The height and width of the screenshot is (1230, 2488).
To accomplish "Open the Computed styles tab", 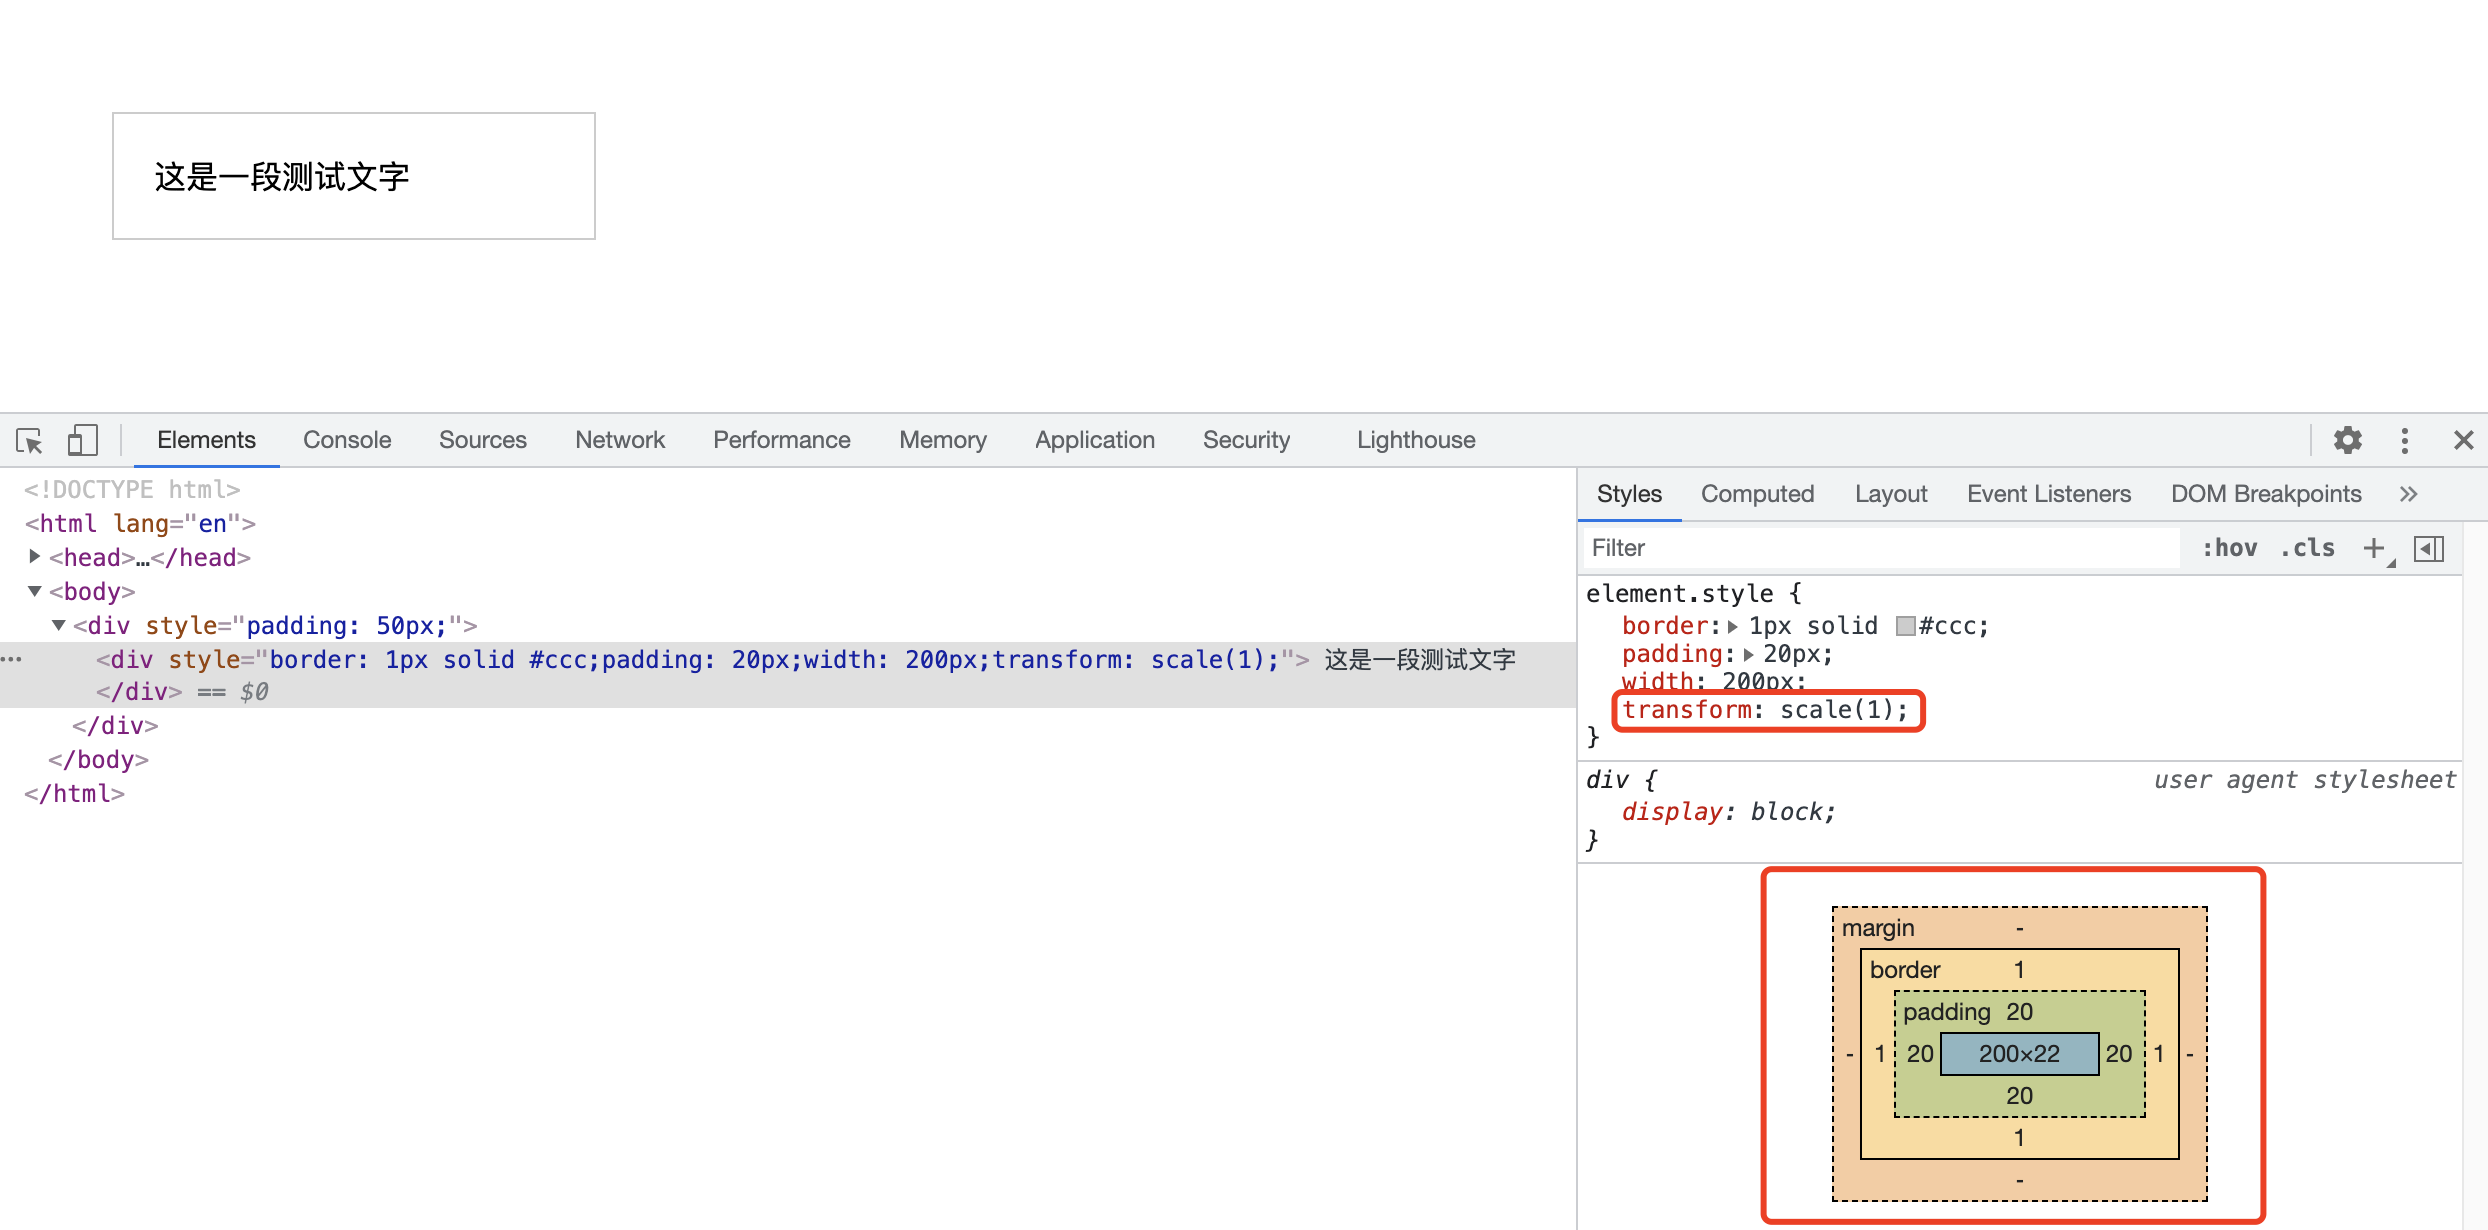I will [1757, 494].
